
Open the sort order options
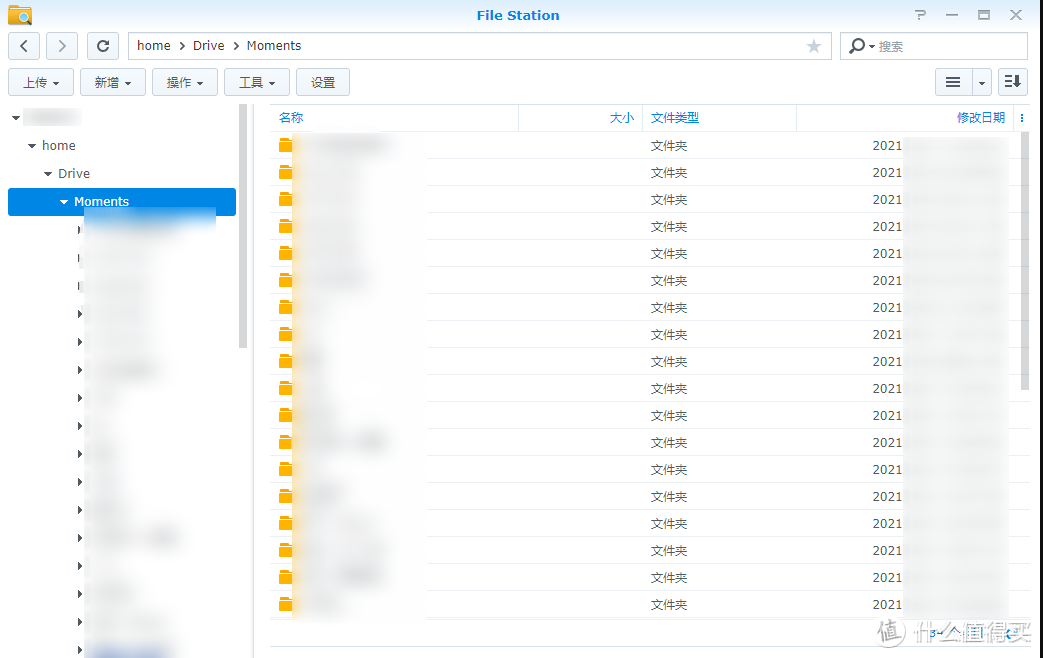pos(1012,82)
